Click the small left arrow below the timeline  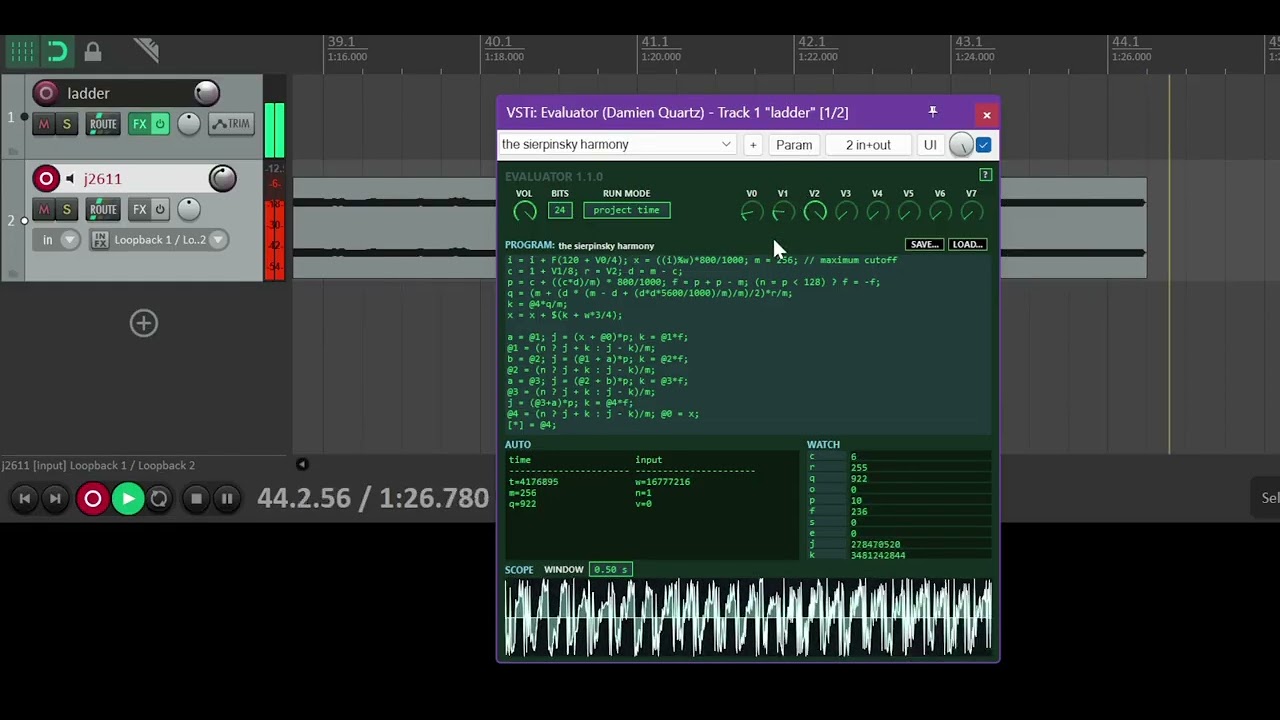[x=302, y=464]
